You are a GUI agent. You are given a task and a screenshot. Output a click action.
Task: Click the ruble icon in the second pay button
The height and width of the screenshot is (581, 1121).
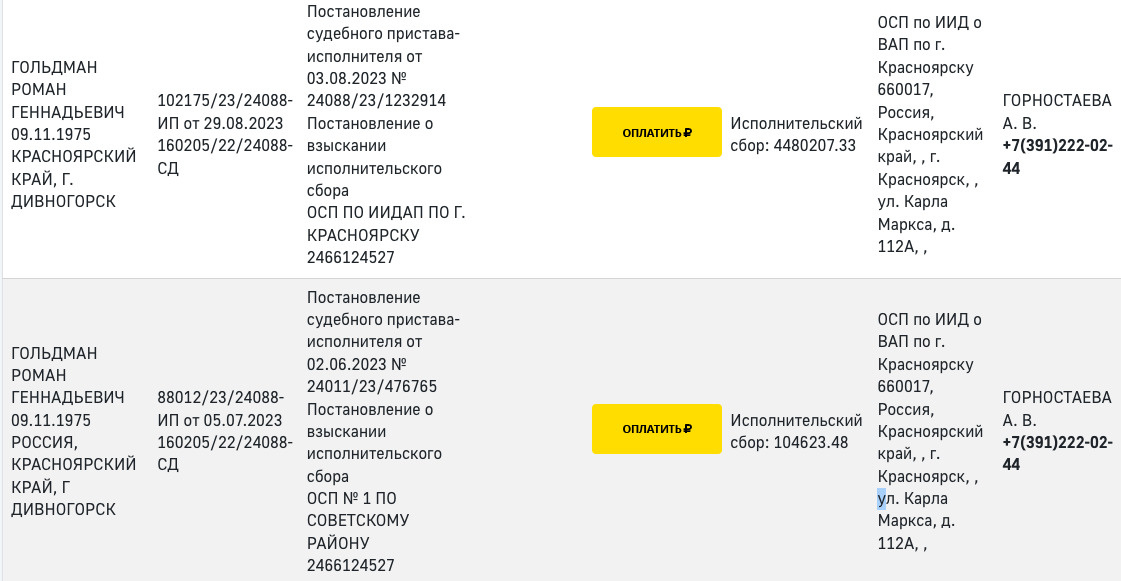(x=688, y=429)
